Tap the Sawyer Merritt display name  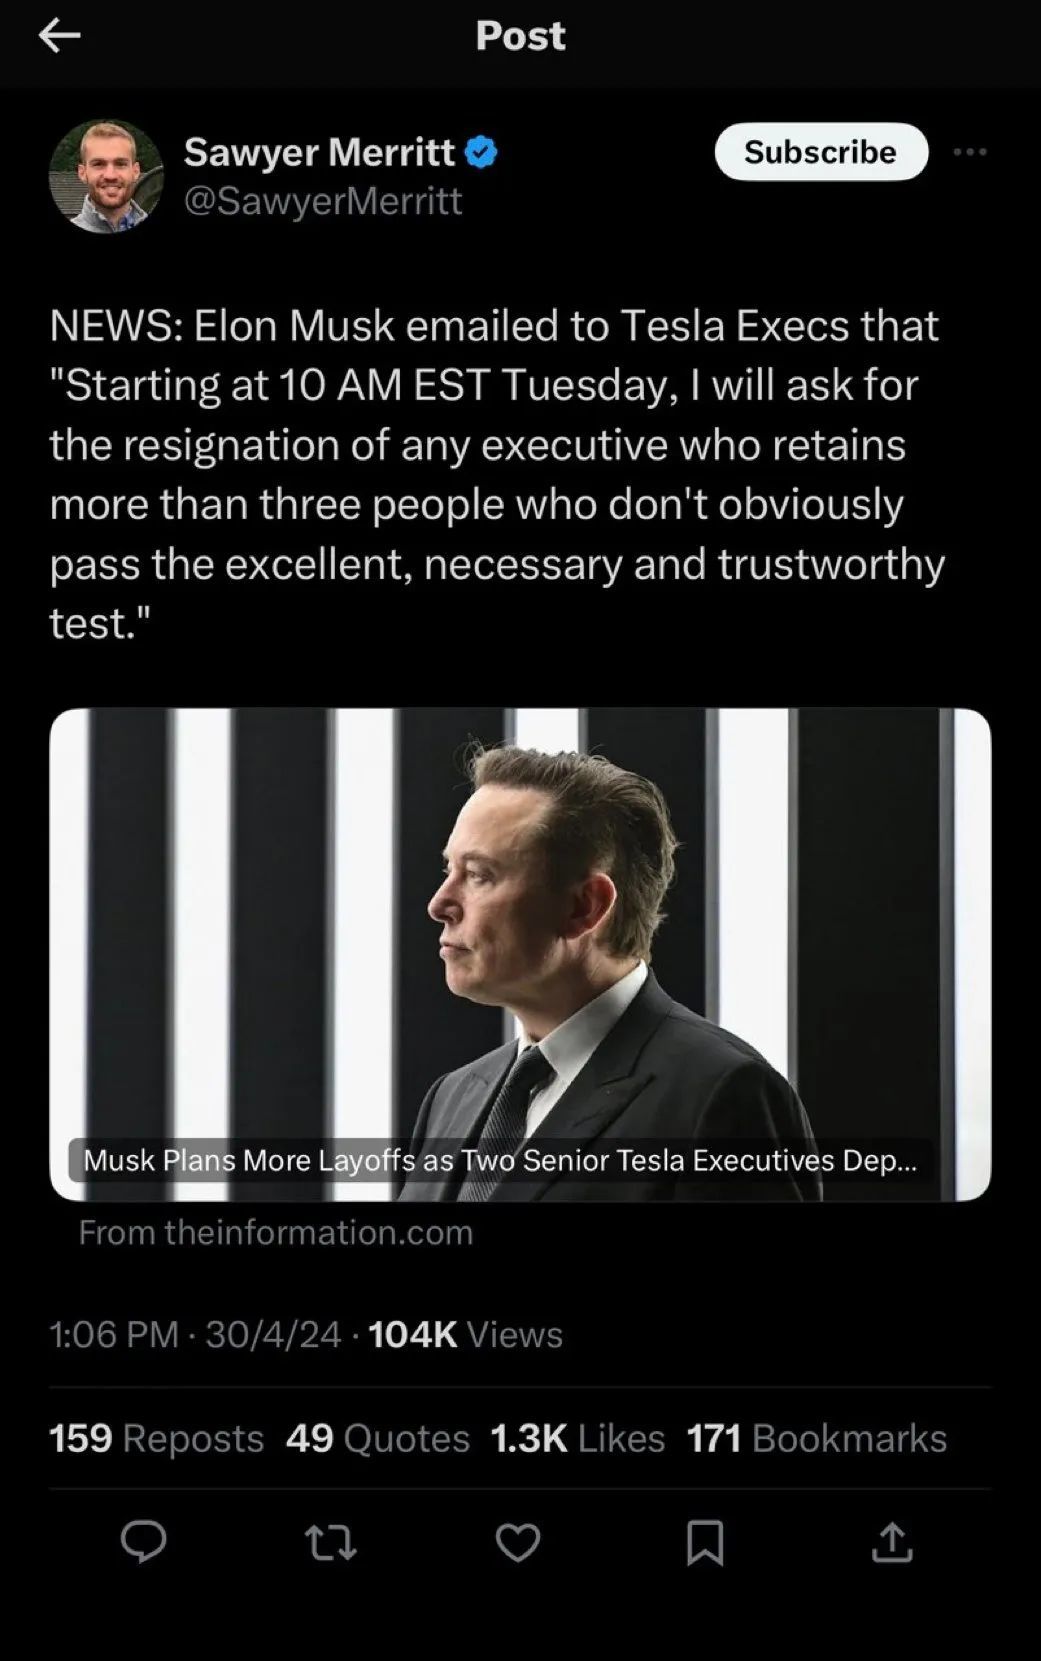click(319, 152)
